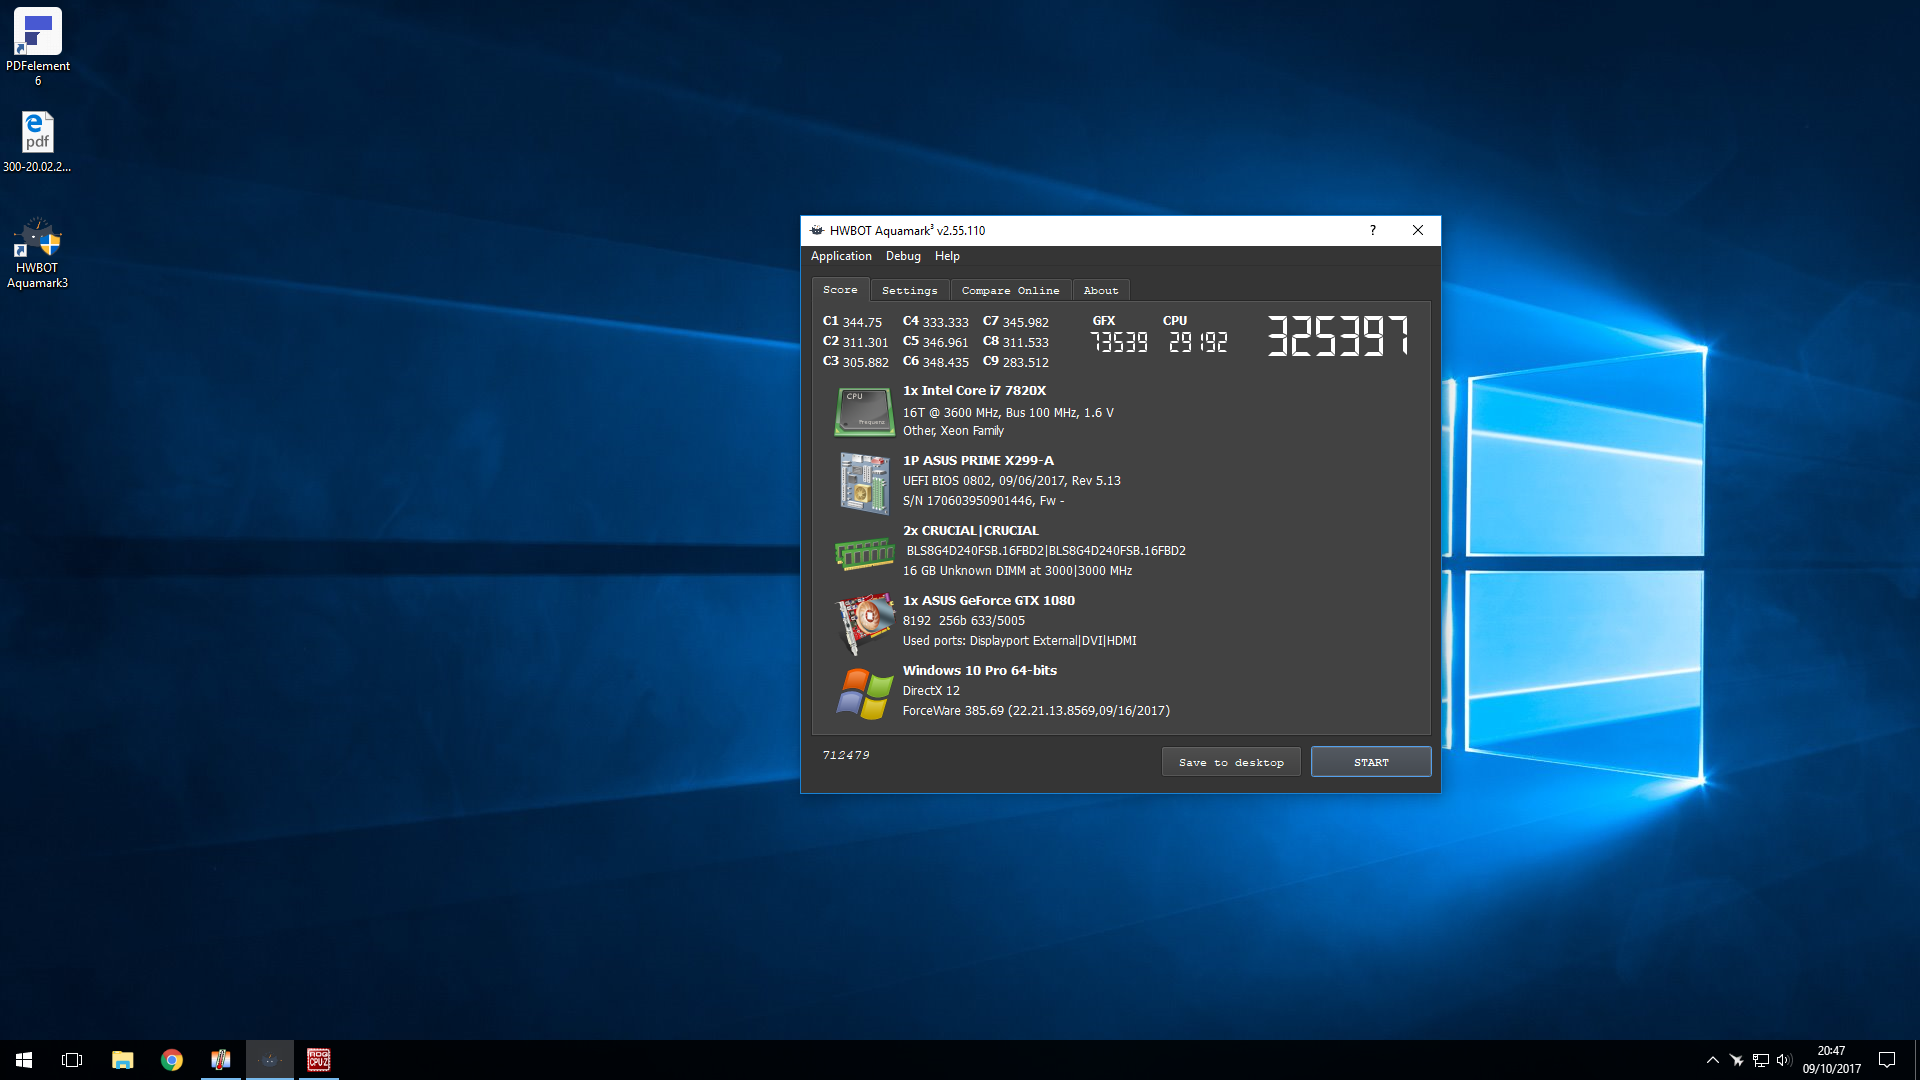Open the 300-20.02.2 PDF file on desktop

pos(37,141)
